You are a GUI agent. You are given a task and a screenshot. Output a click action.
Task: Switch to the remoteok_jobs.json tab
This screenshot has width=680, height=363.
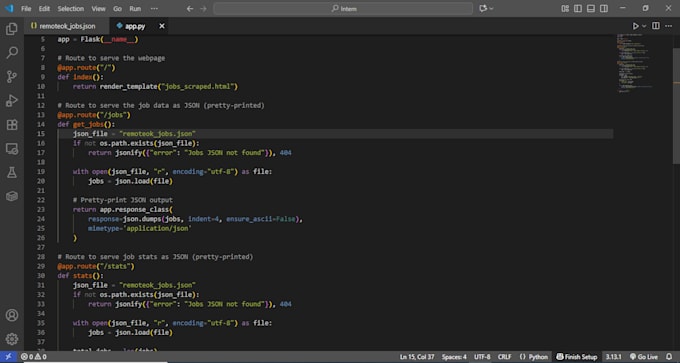67,26
